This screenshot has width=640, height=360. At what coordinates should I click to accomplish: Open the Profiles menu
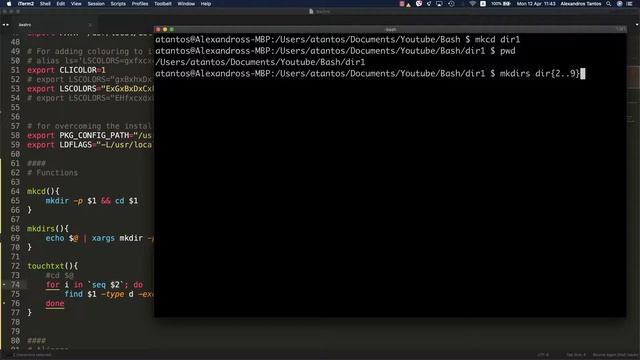[x=140, y=4]
